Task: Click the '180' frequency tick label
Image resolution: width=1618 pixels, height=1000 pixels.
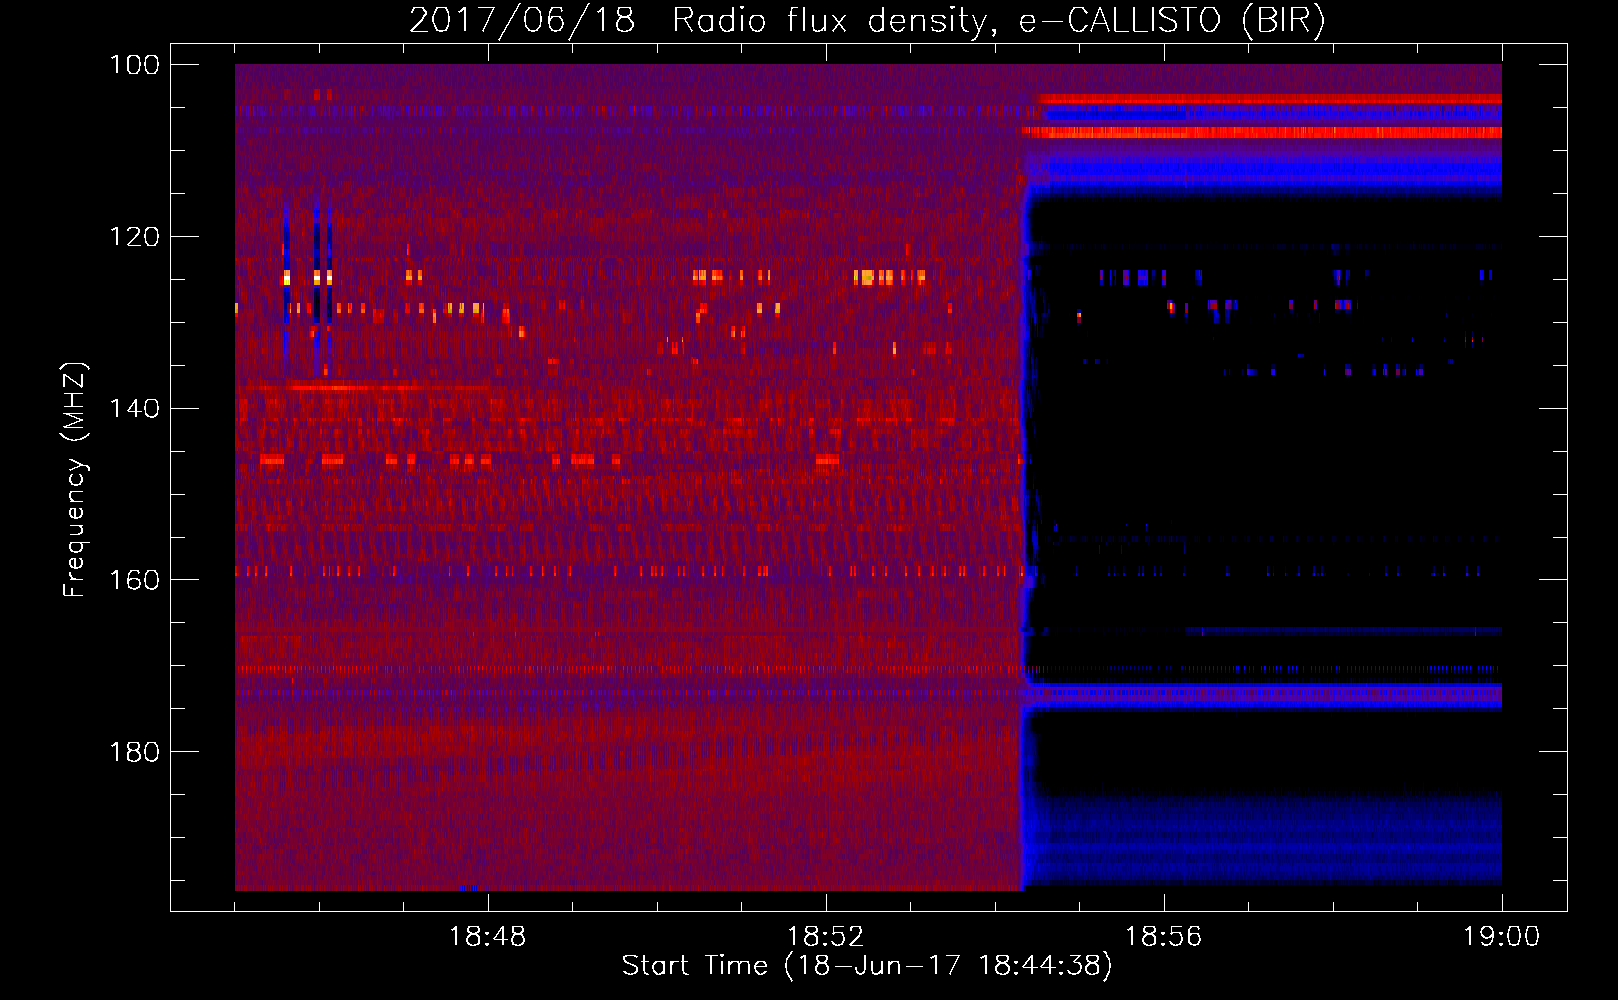Action: tap(134, 751)
